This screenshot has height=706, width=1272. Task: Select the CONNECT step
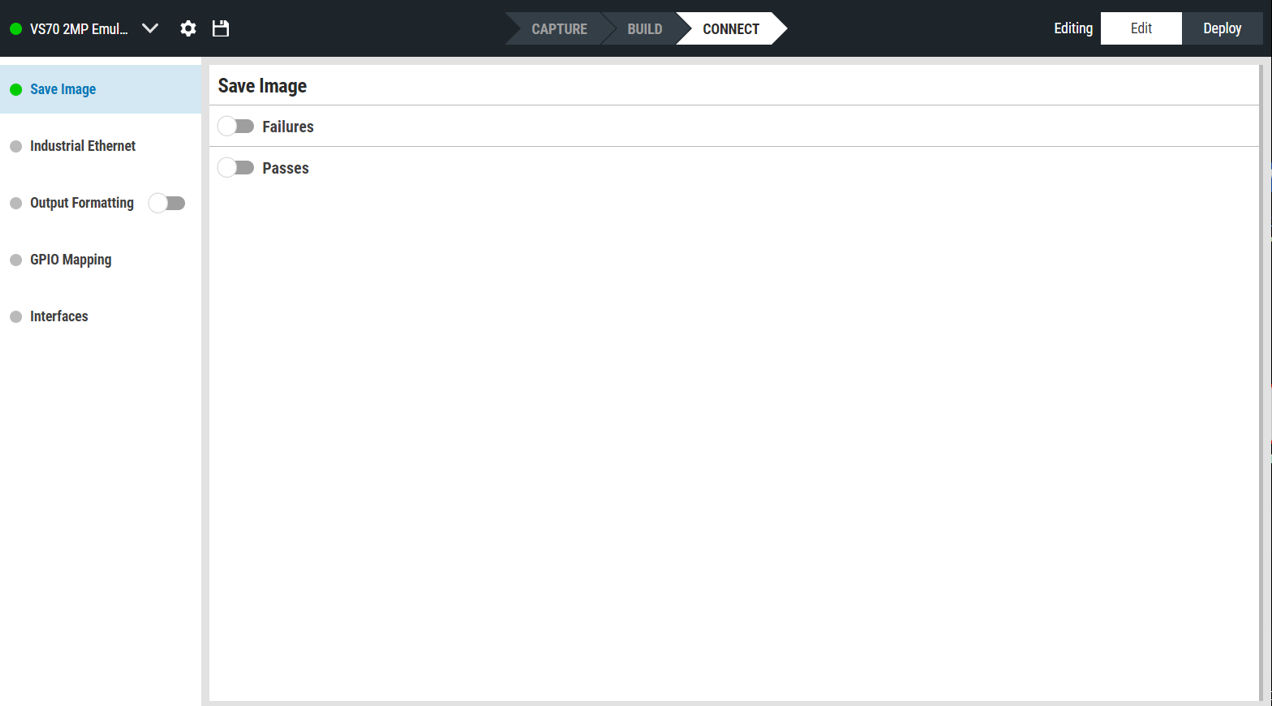point(731,29)
